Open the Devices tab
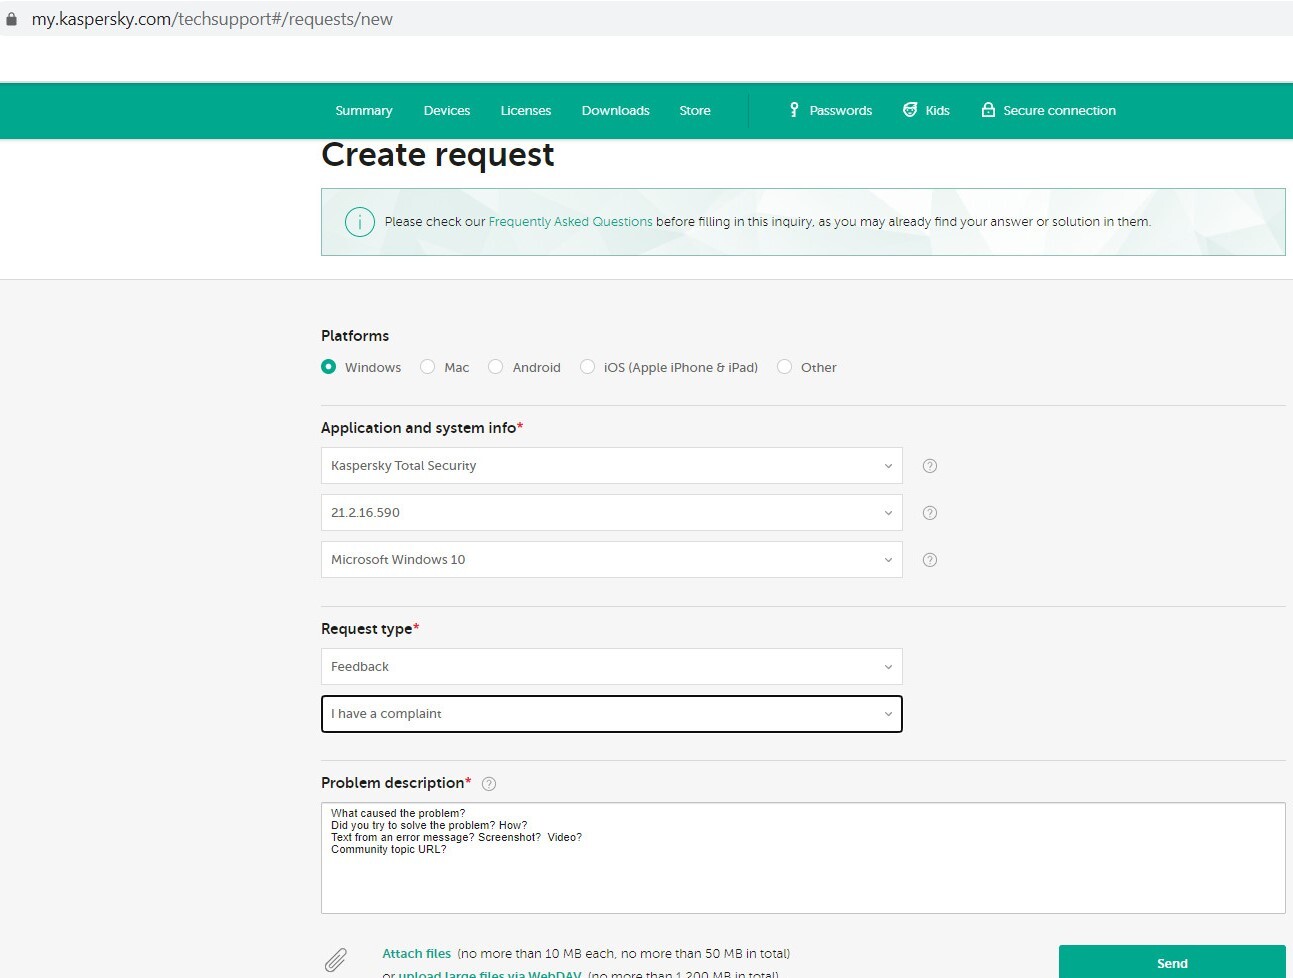Viewport: 1293px width, 978px height. tap(447, 111)
